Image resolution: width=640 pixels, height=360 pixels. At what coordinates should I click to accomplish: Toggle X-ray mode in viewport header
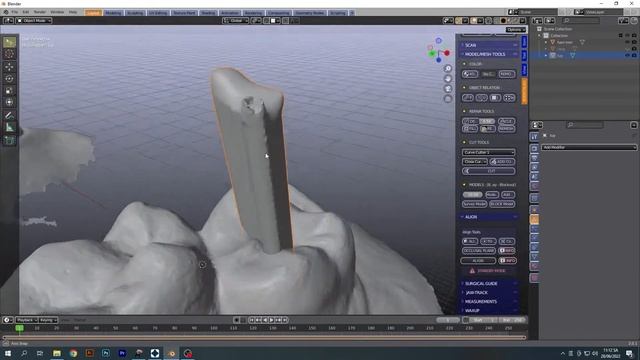pyautogui.click(x=489, y=20)
